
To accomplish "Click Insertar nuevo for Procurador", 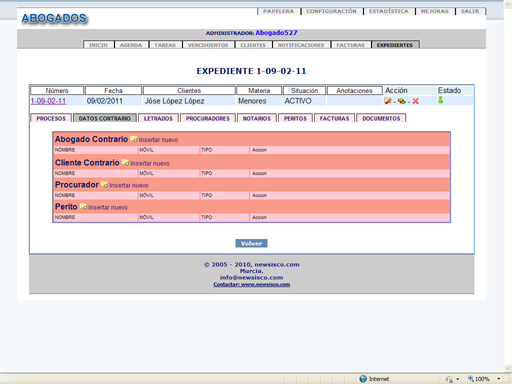I will tap(129, 185).
